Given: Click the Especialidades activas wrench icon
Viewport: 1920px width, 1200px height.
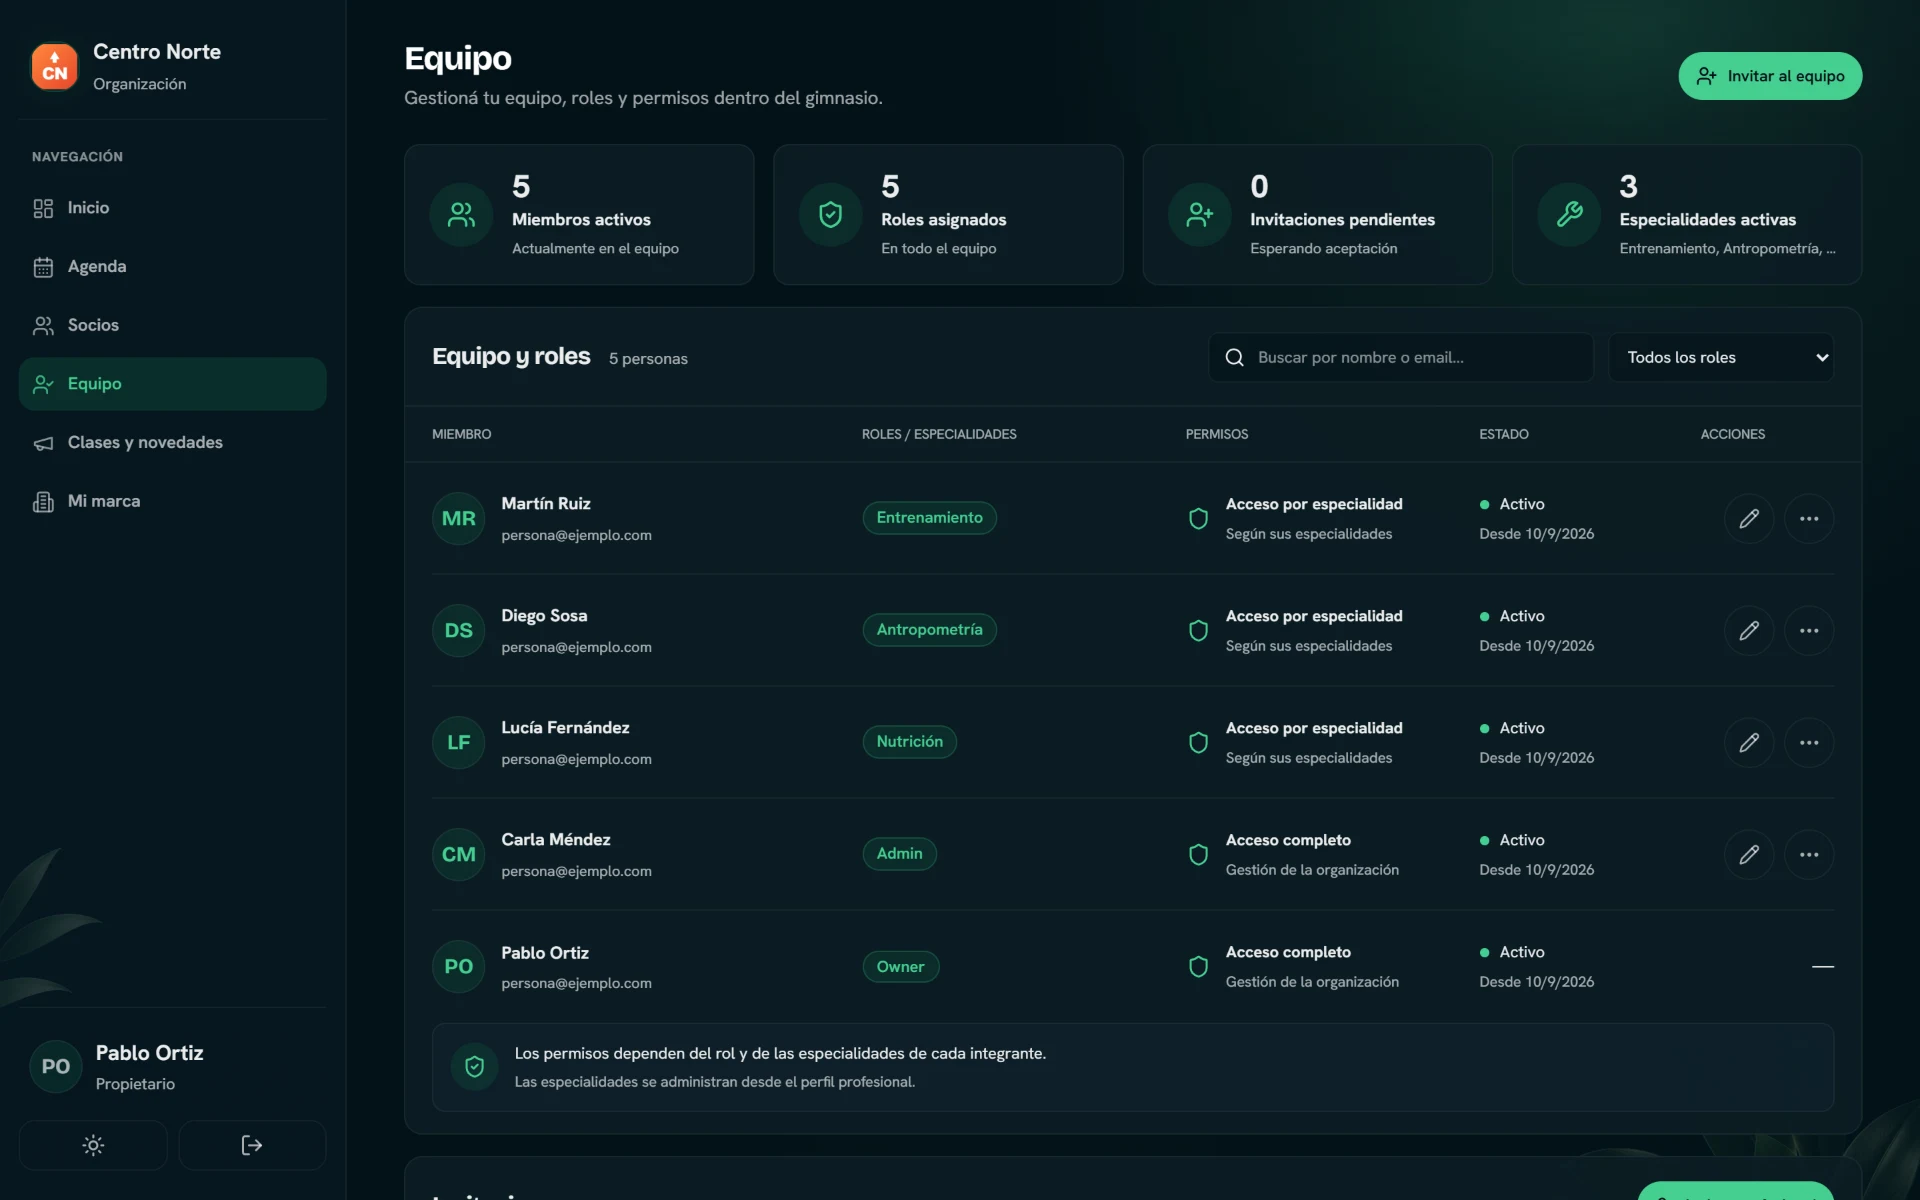Looking at the screenshot, I should click(1569, 214).
